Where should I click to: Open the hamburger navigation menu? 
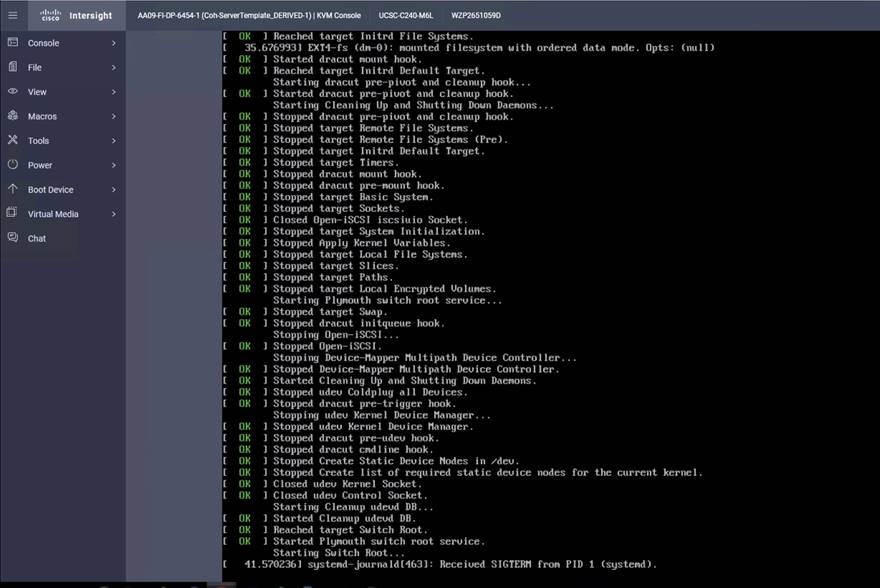pos(13,15)
